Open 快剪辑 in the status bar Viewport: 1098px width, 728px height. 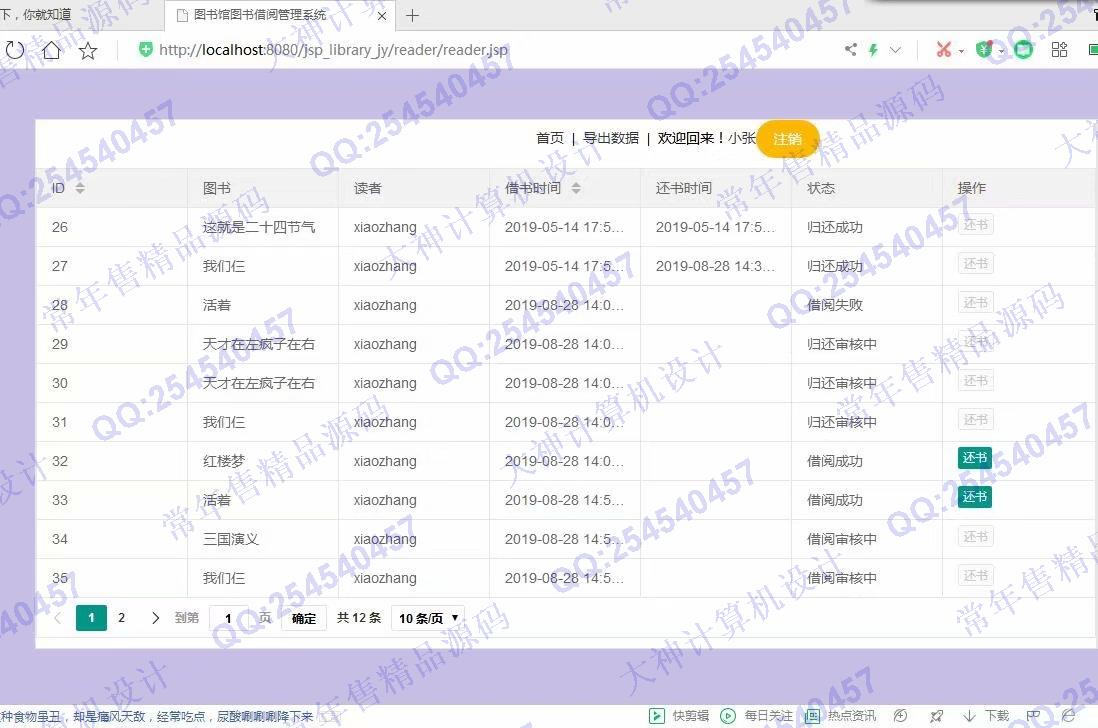pyautogui.click(x=679, y=715)
